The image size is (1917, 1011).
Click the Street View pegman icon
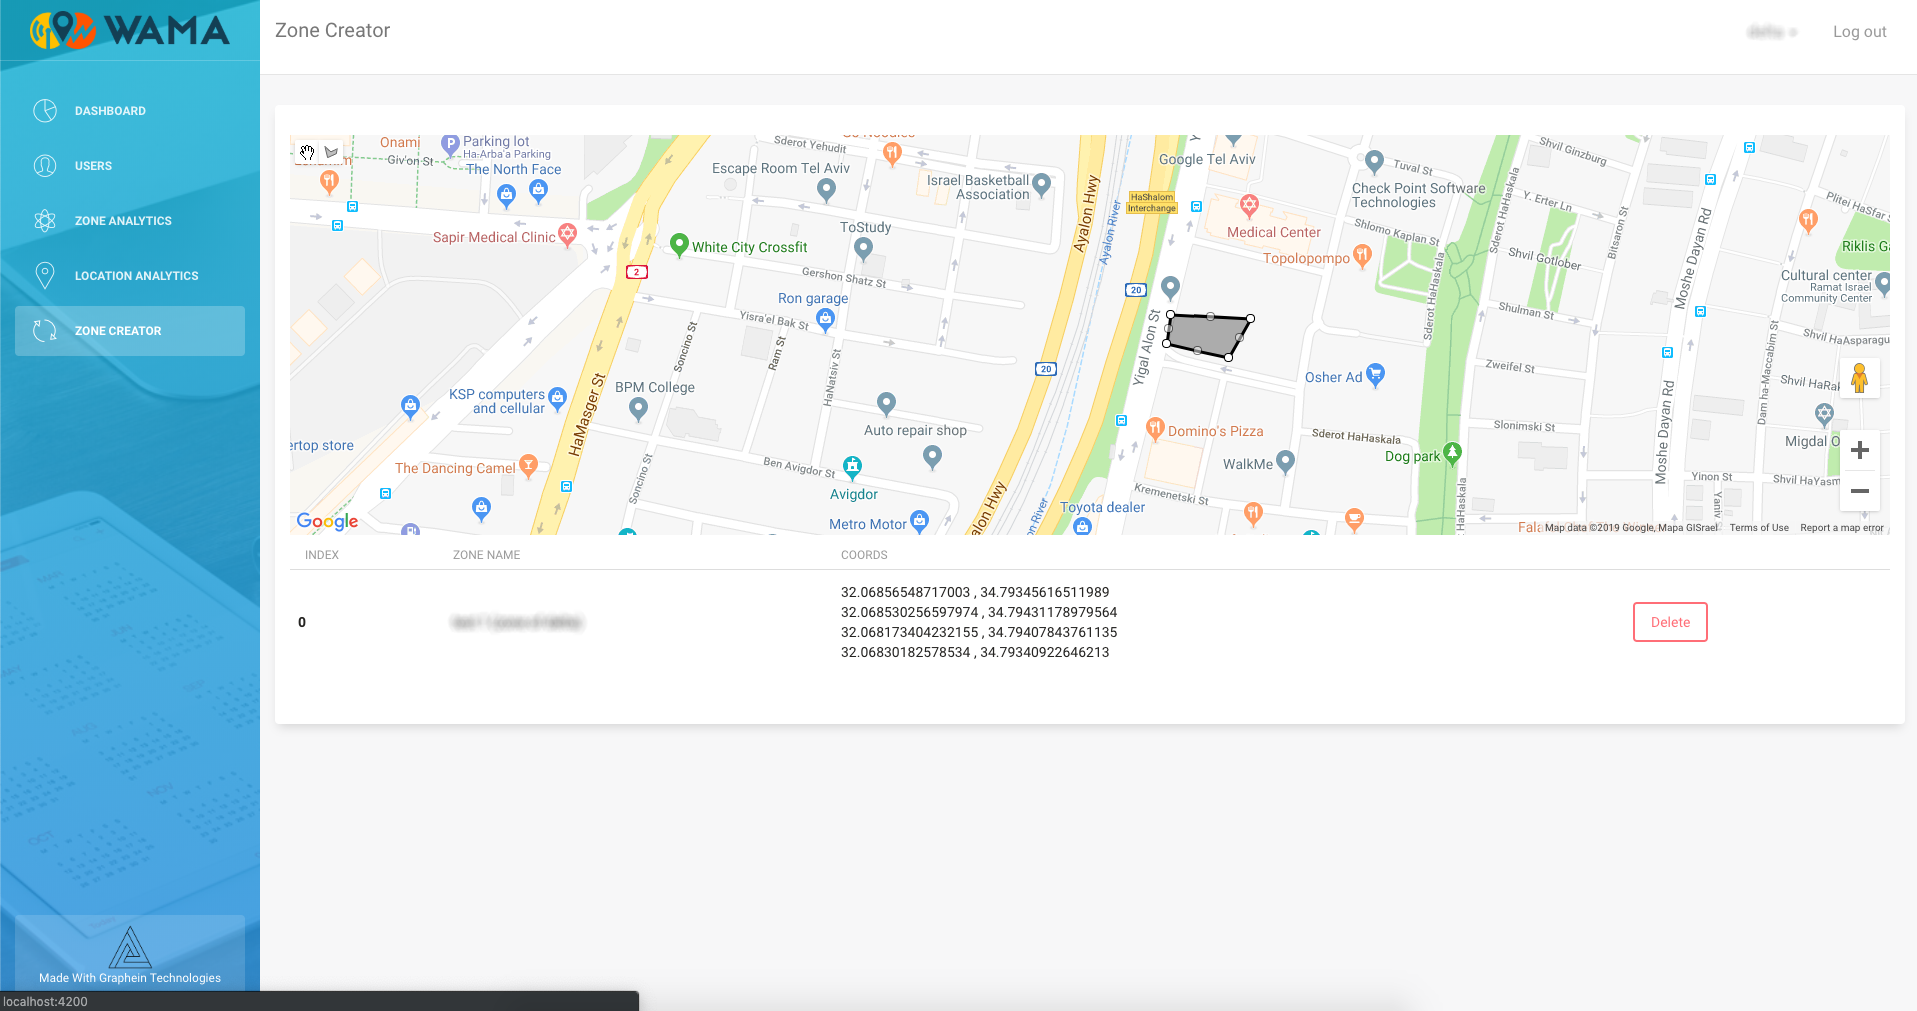1859,379
